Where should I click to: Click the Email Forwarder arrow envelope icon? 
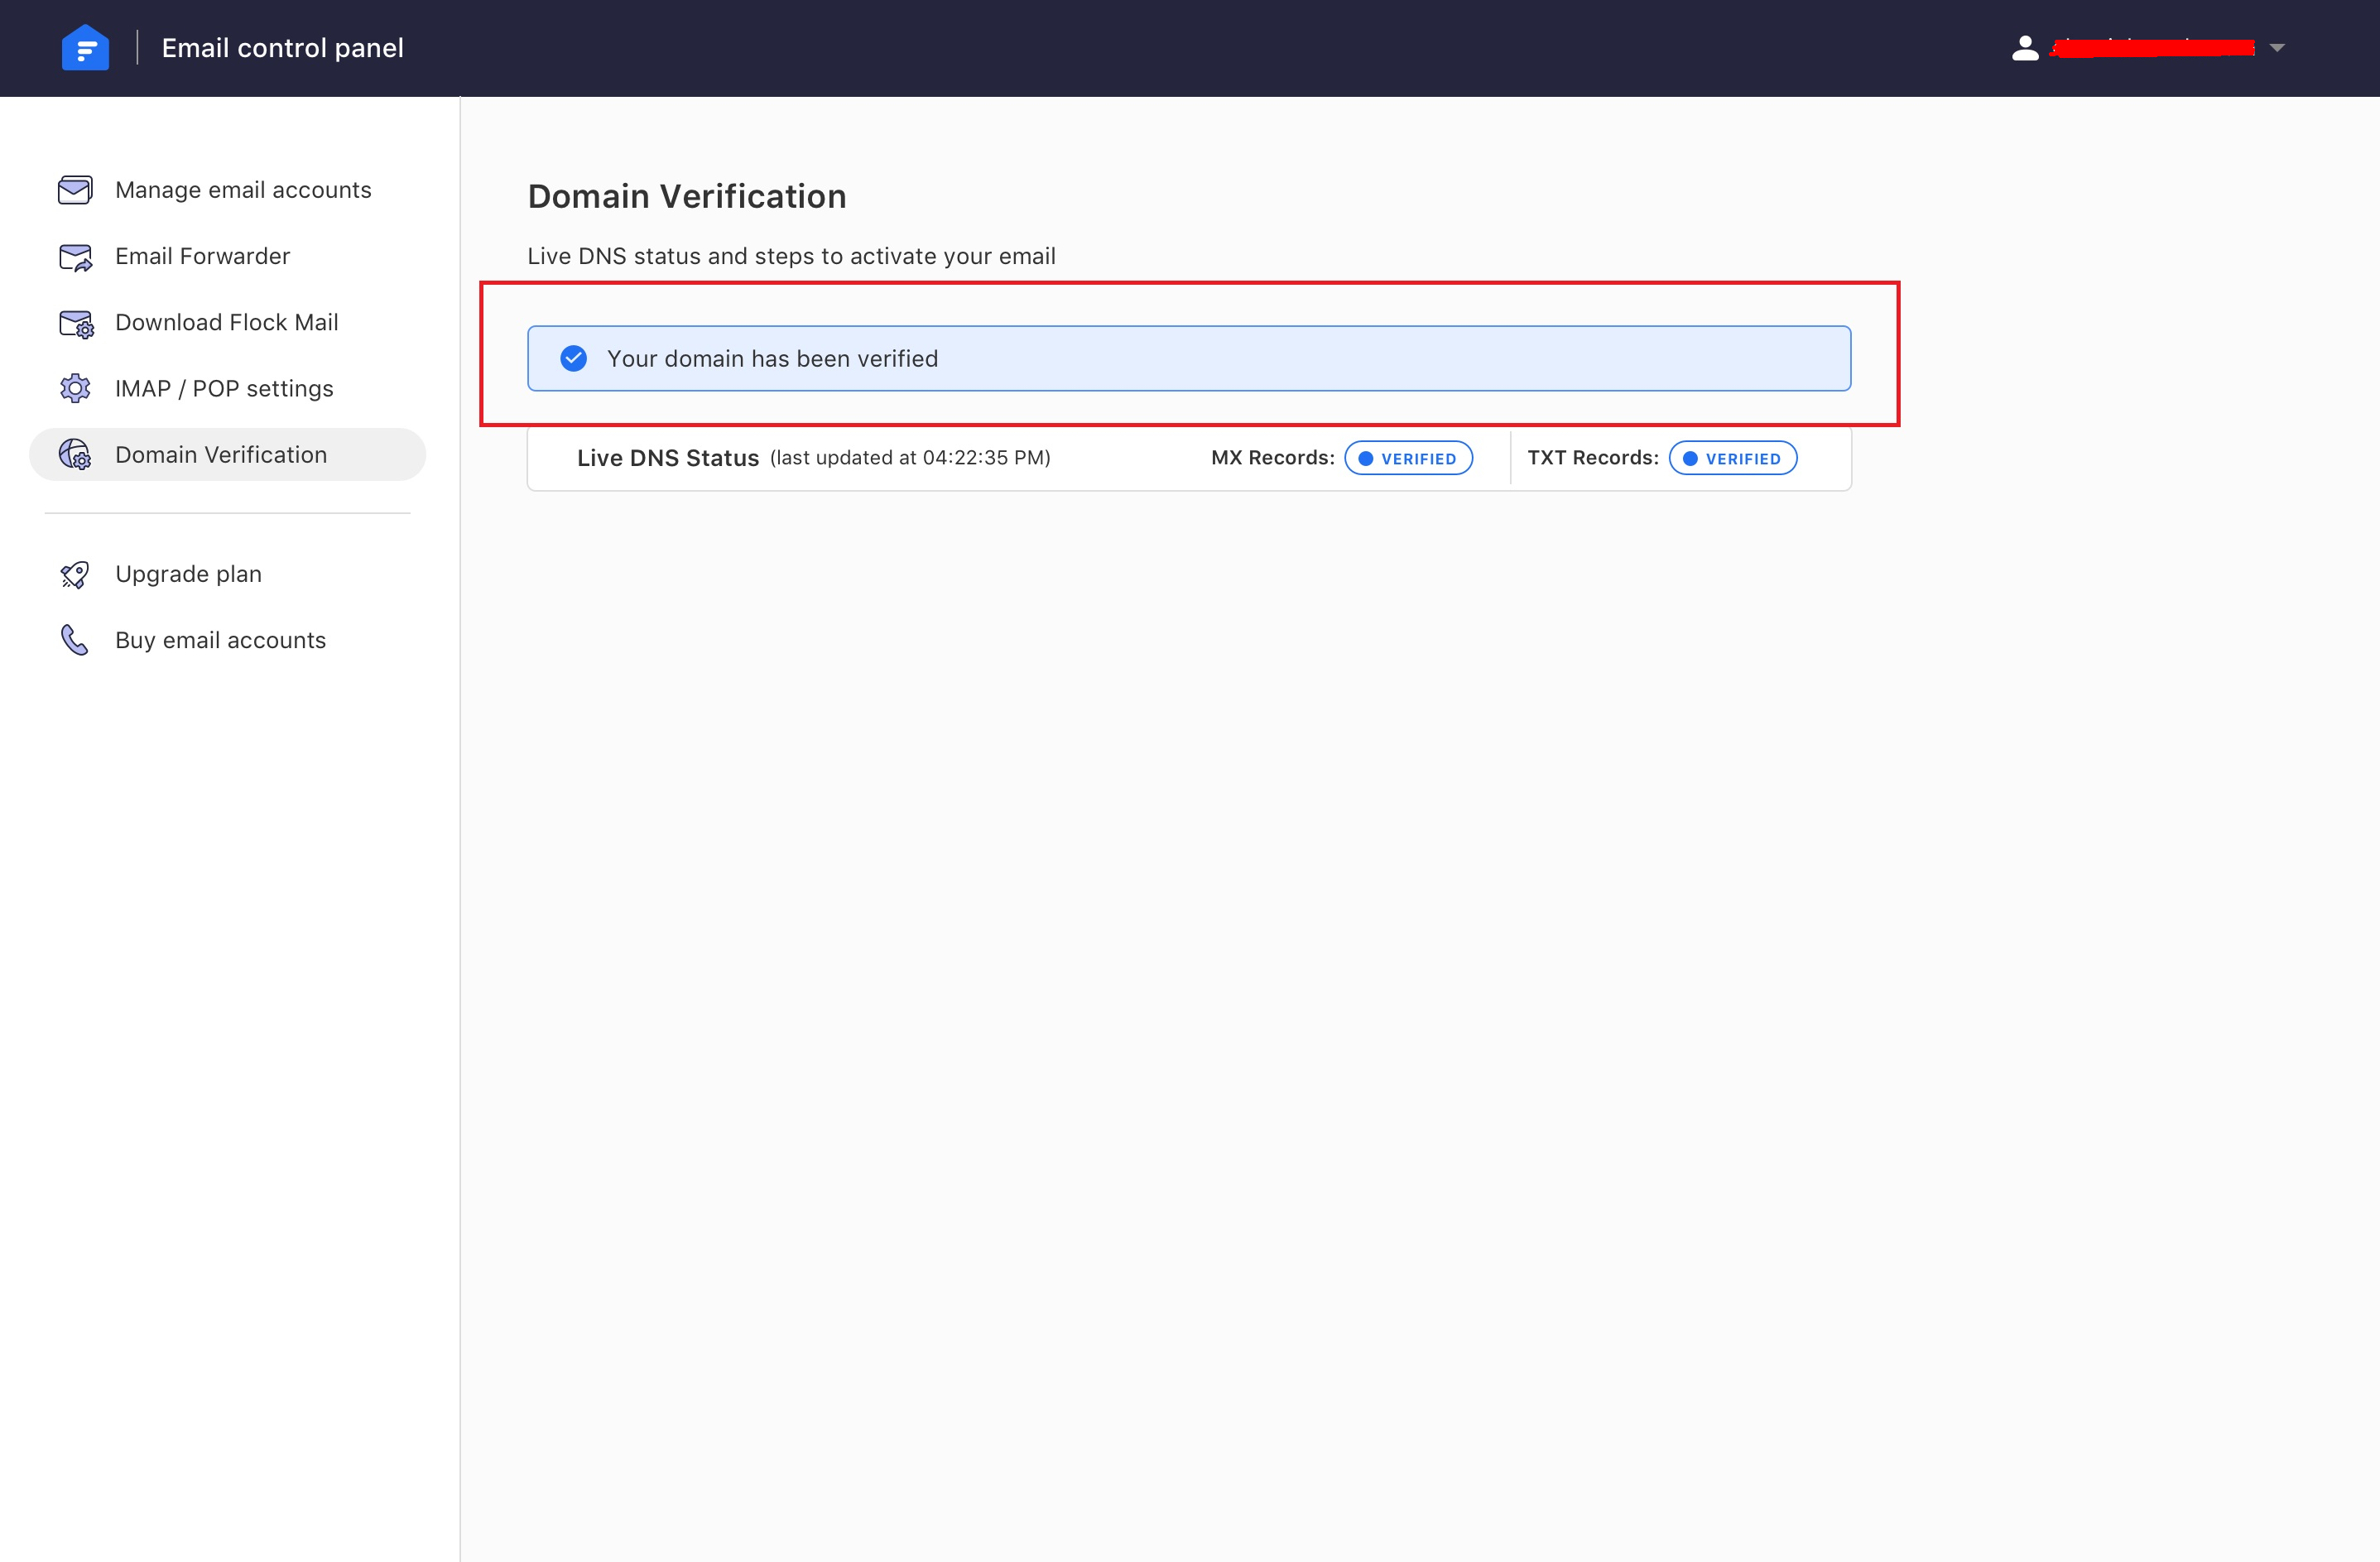click(x=75, y=257)
